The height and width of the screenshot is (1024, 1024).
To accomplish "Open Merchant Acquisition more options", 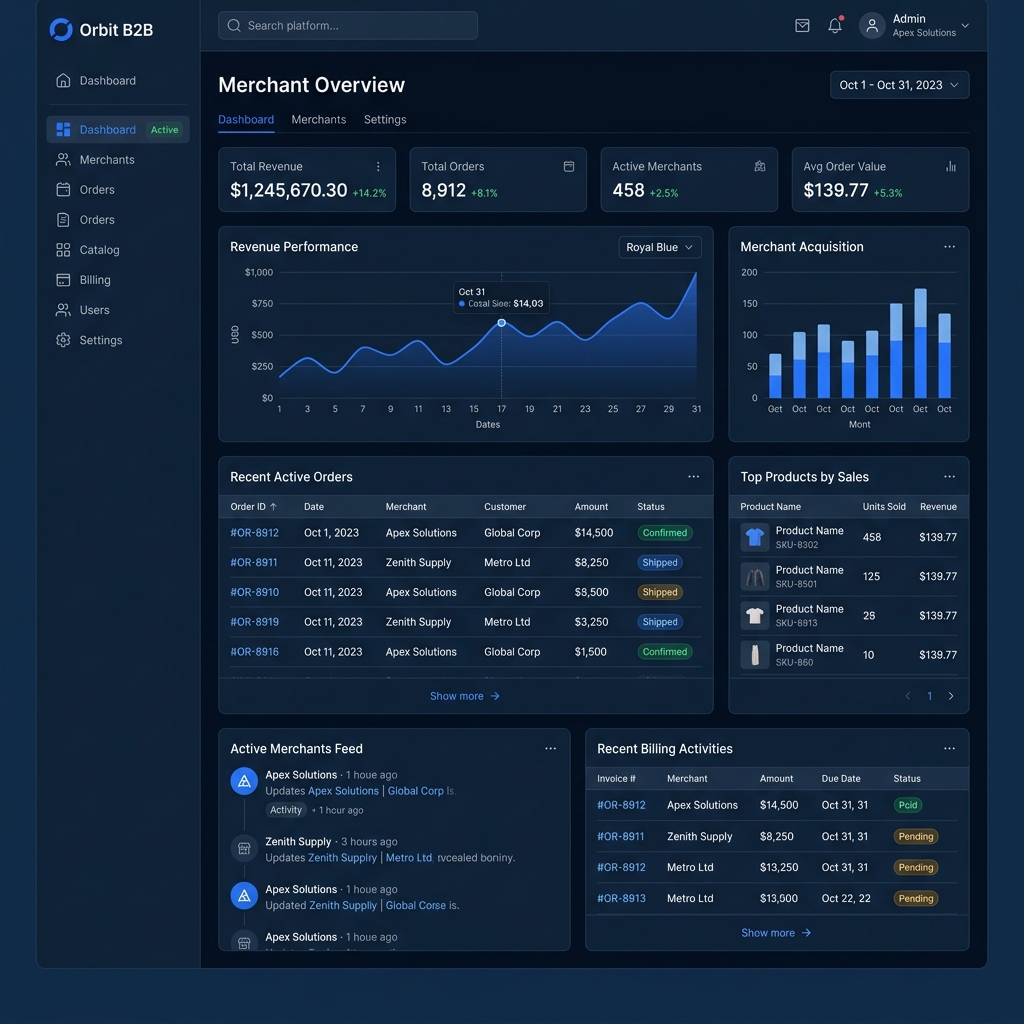I will [950, 247].
